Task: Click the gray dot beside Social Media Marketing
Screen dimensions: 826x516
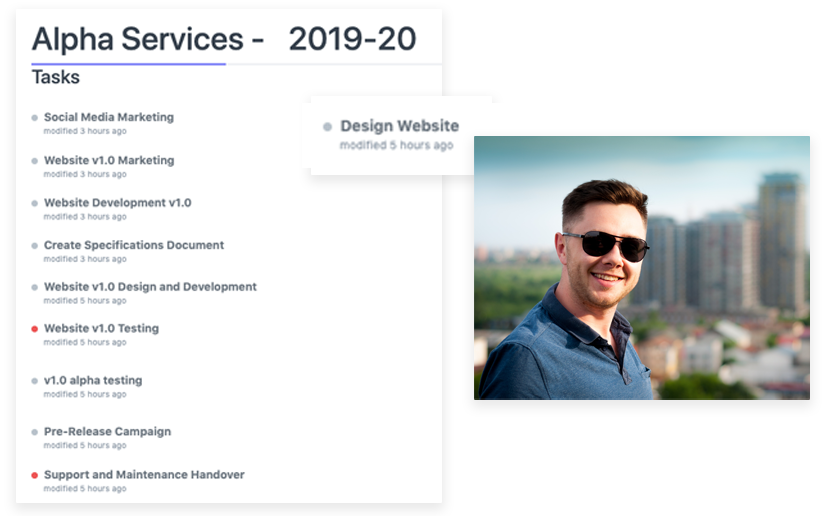Action: 35,118
